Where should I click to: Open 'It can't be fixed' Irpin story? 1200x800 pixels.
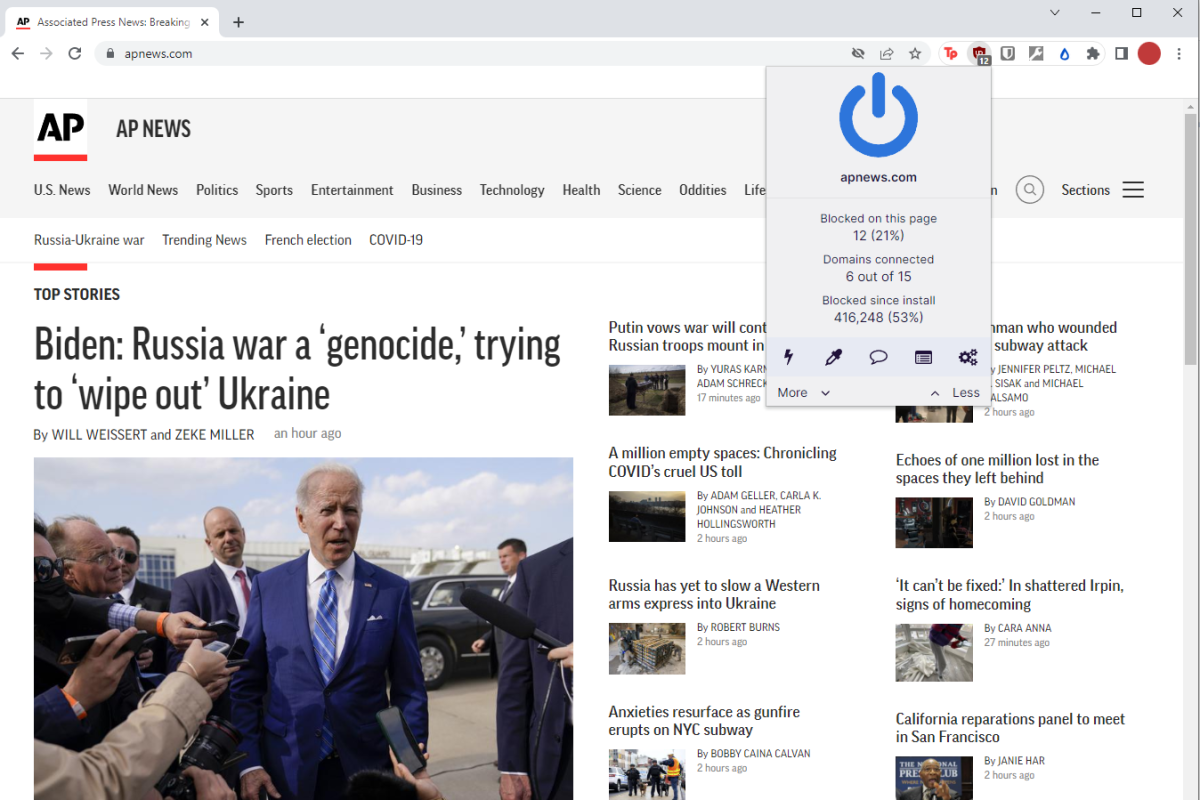pos(1010,595)
